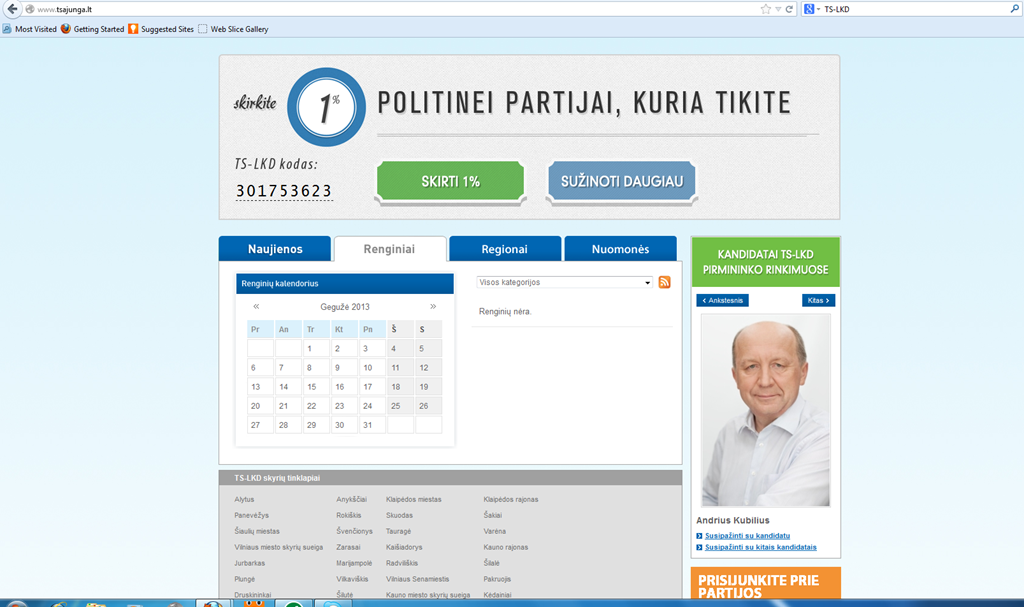The image size is (1024, 607).
Task: Expand the Visos kategorijos dropdown
Action: coord(564,282)
